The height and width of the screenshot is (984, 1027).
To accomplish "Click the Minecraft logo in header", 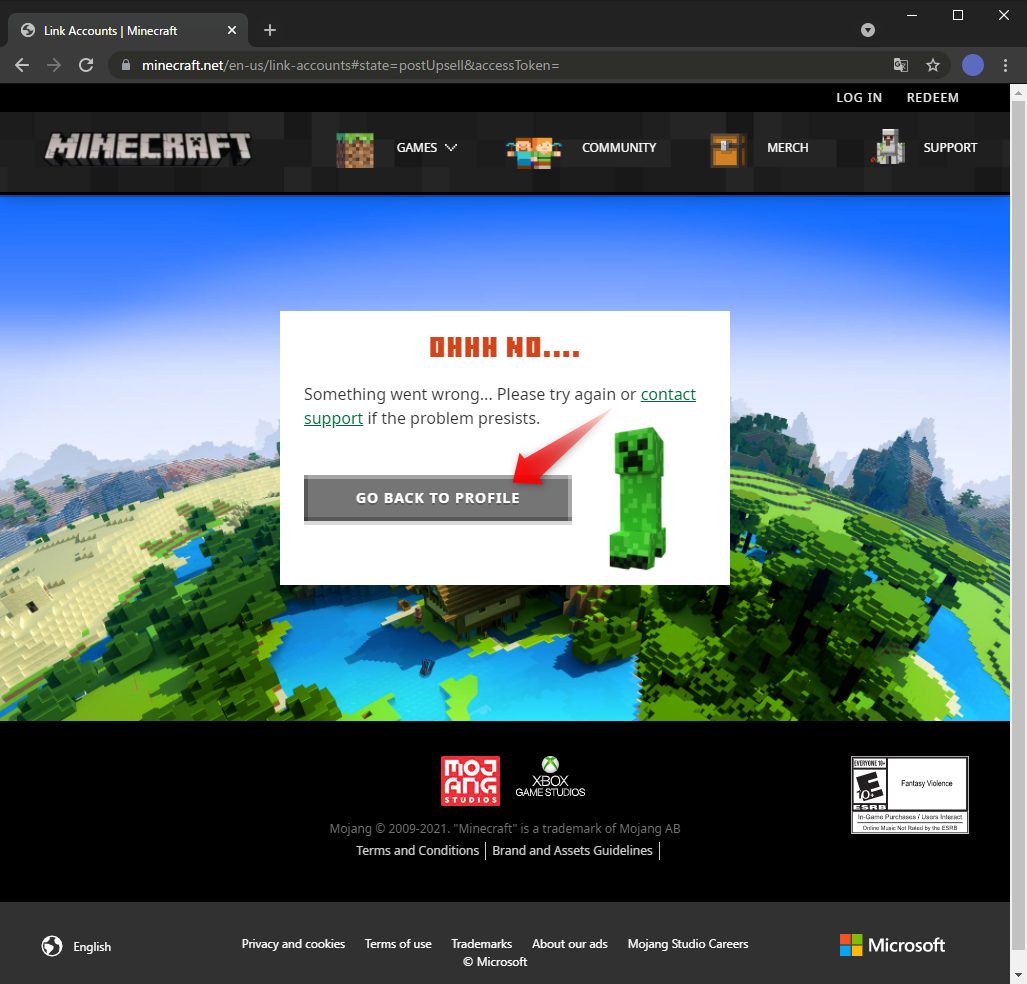I will (148, 148).
